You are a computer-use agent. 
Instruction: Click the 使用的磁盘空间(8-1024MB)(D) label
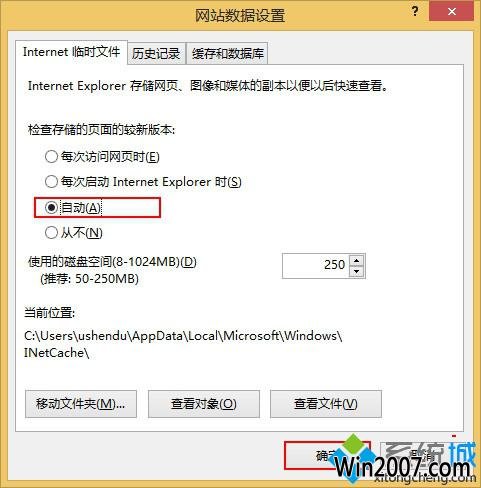coord(112,262)
